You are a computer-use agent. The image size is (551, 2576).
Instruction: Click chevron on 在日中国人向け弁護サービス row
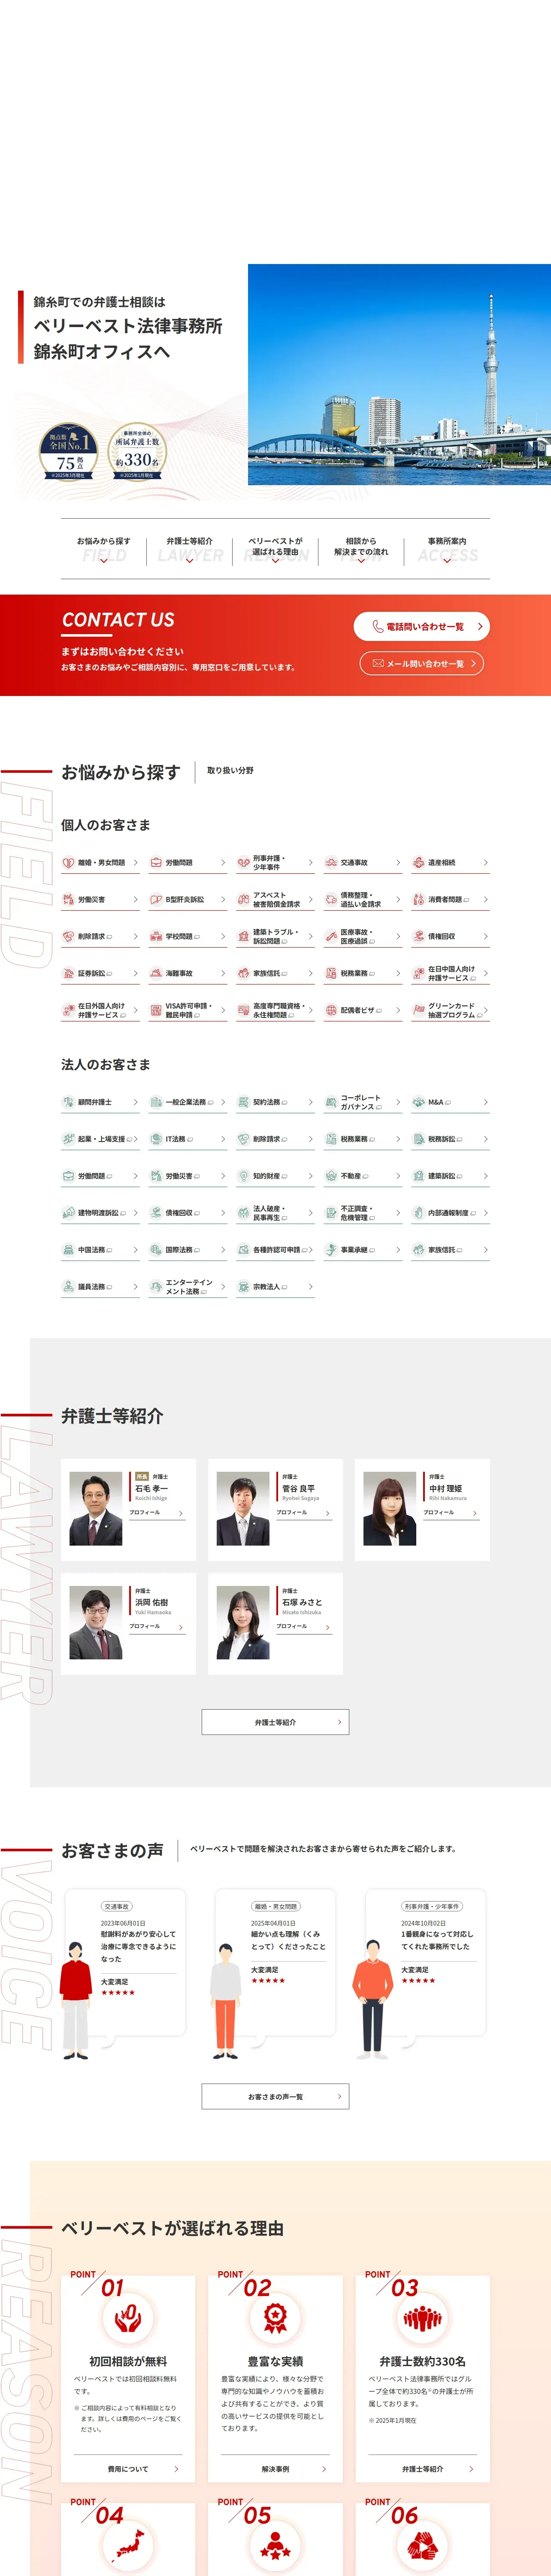point(486,973)
